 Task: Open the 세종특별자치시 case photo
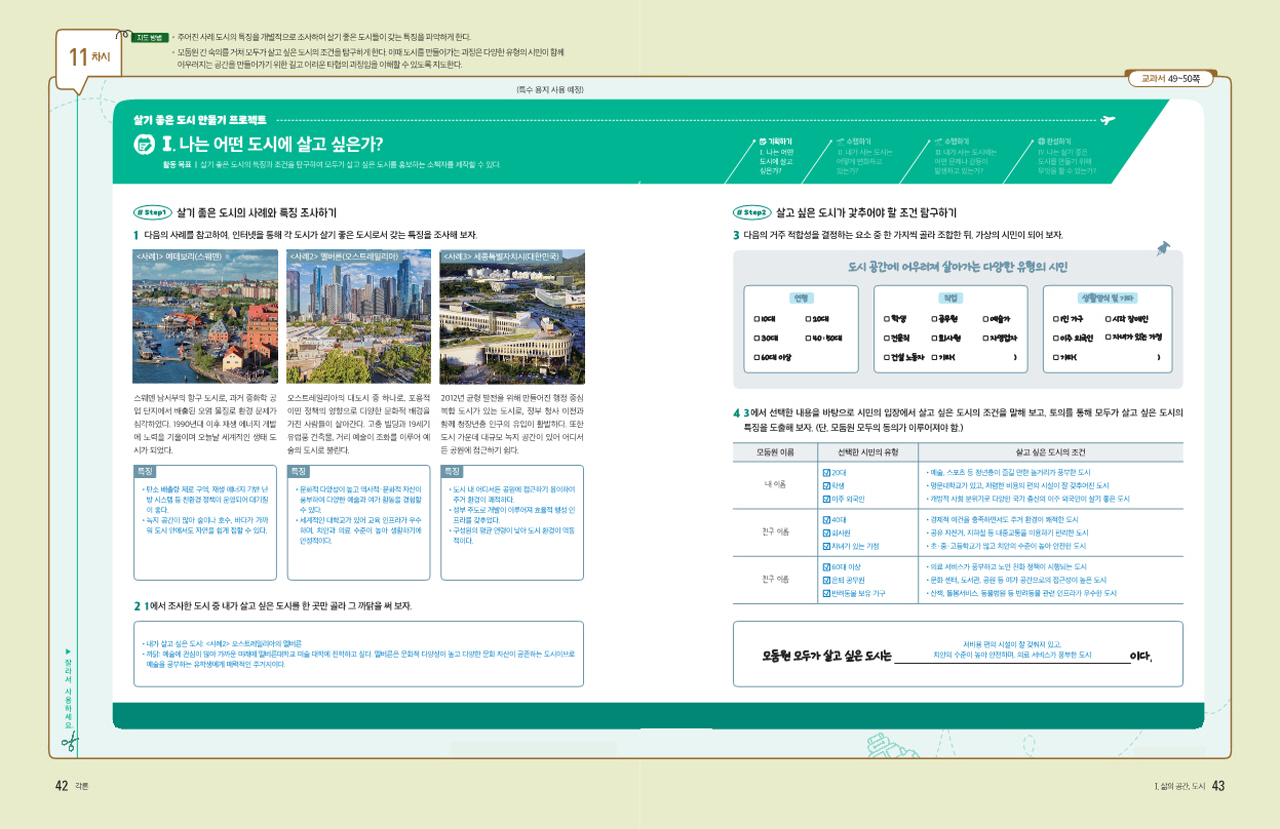[x=512, y=317]
